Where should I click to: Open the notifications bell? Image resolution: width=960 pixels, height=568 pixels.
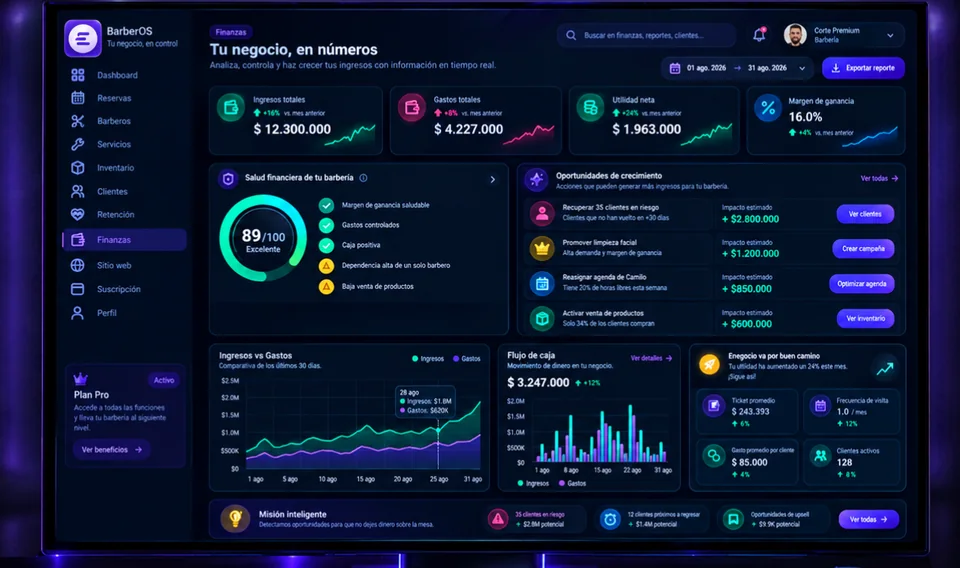point(759,35)
